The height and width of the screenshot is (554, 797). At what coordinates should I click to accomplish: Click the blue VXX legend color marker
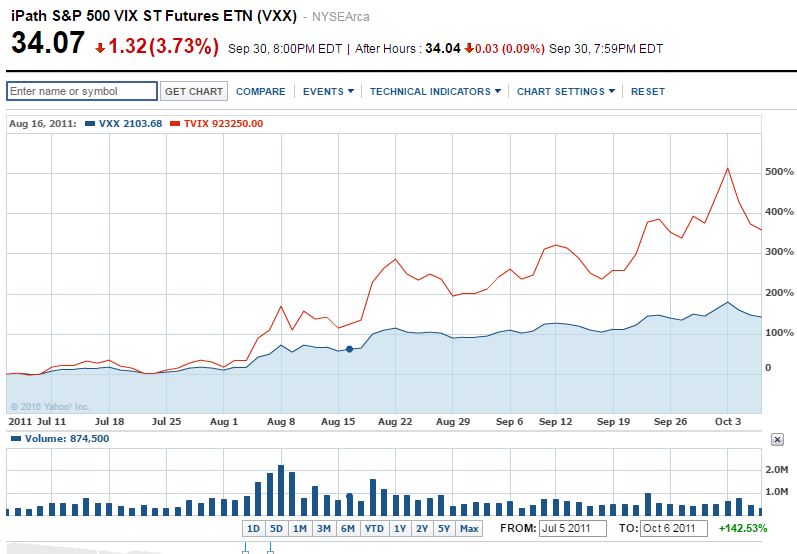[x=90, y=124]
